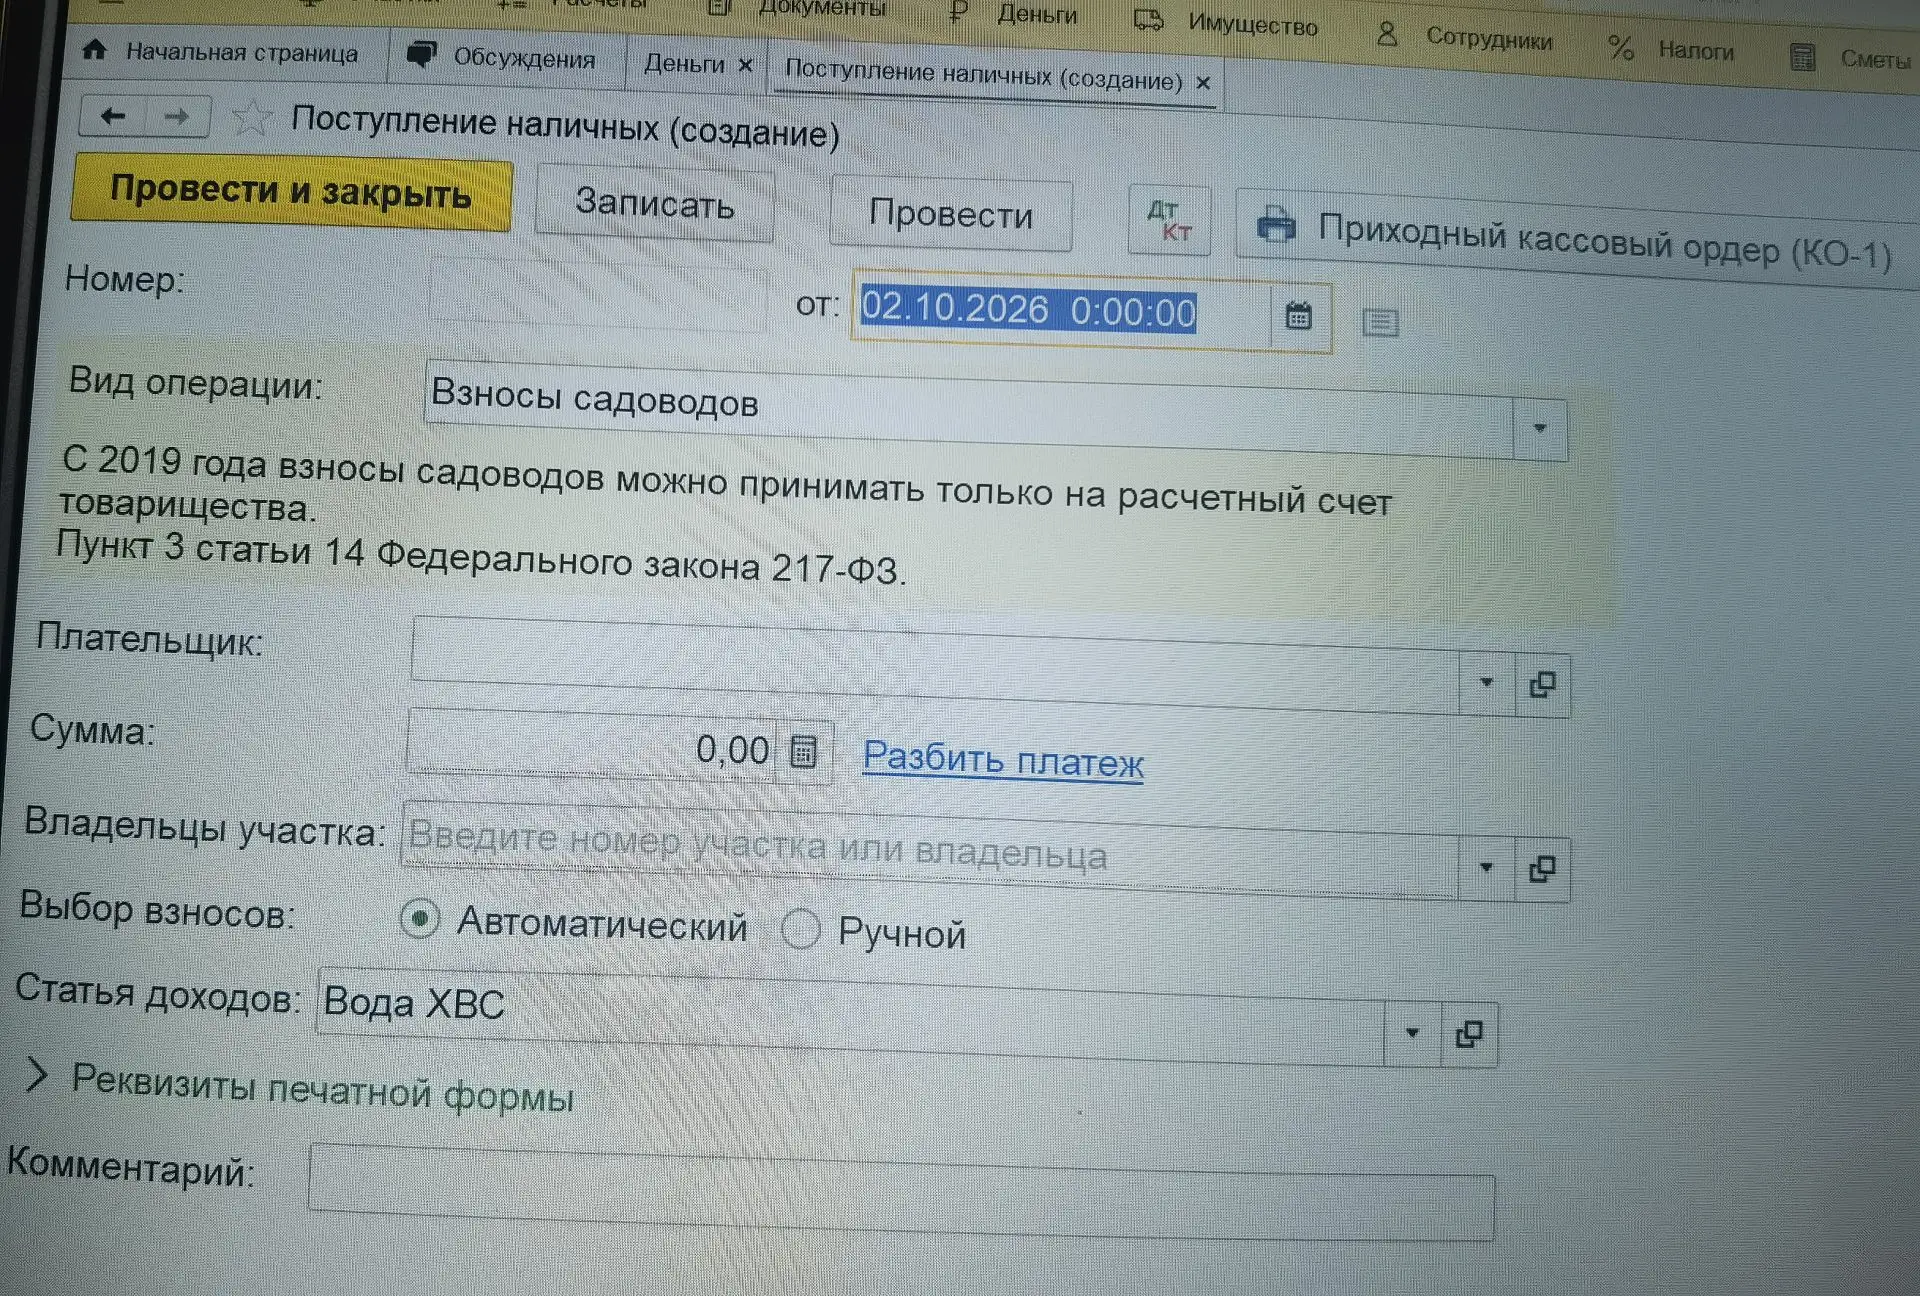1920x1296 pixels.
Task: Open calculator icon in Сумма field
Action: tap(804, 751)
